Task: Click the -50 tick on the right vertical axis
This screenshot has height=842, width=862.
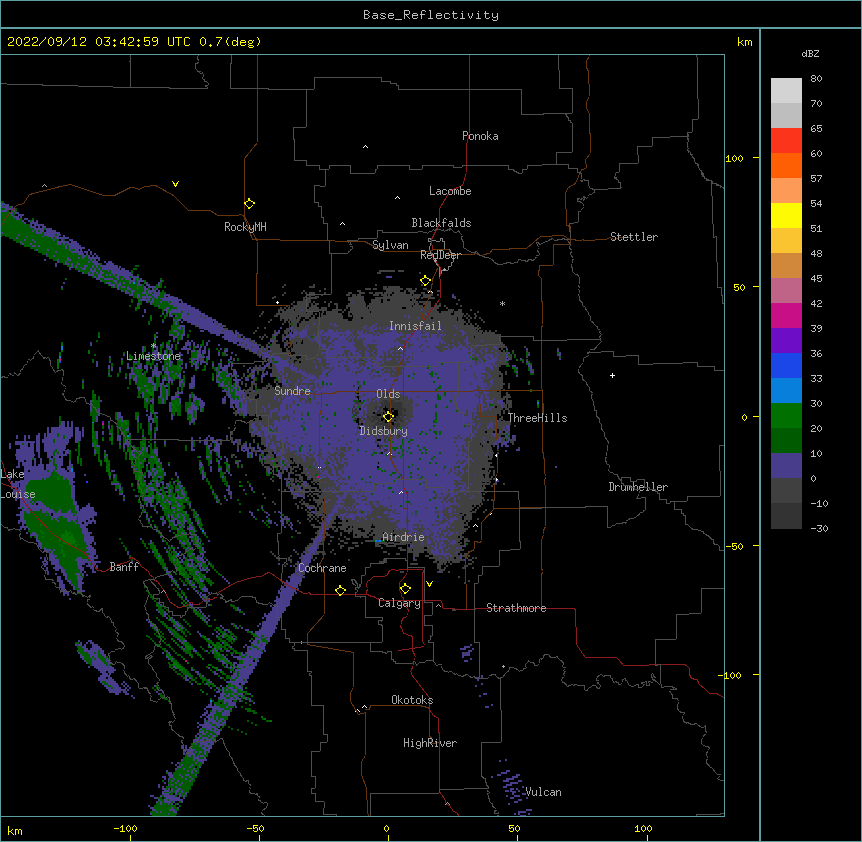Action: coord(734,546)
